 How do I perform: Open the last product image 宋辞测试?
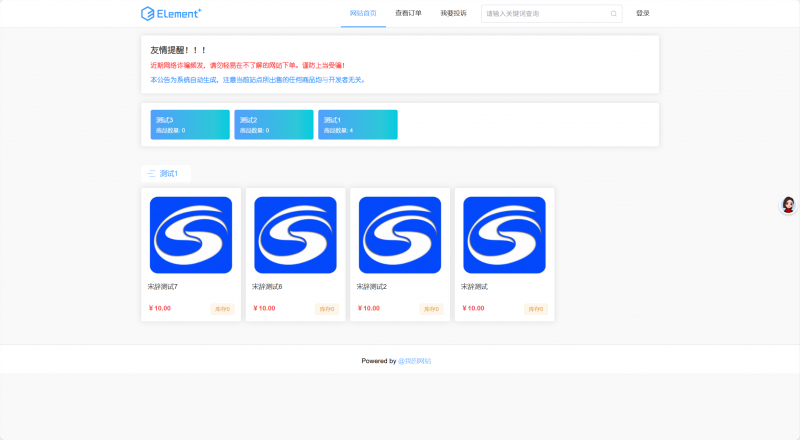click(x=504, y=235)
